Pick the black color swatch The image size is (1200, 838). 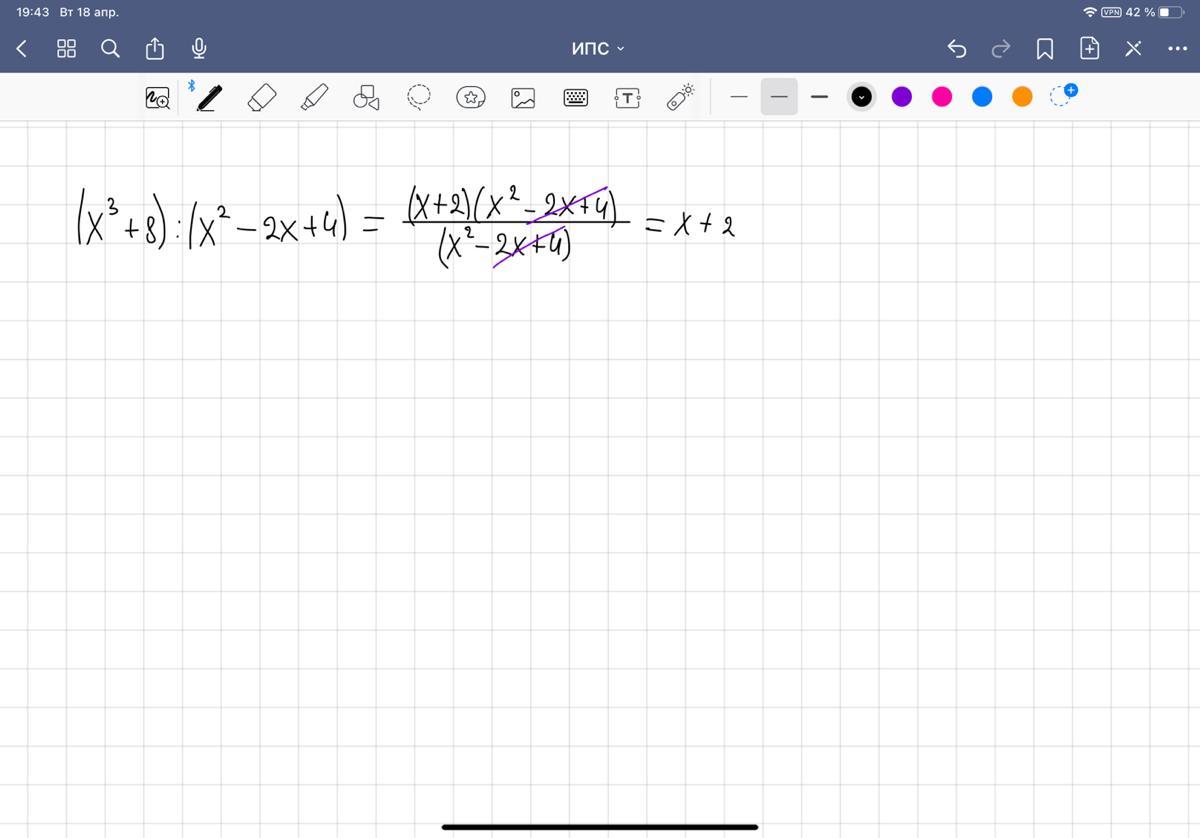862,97
